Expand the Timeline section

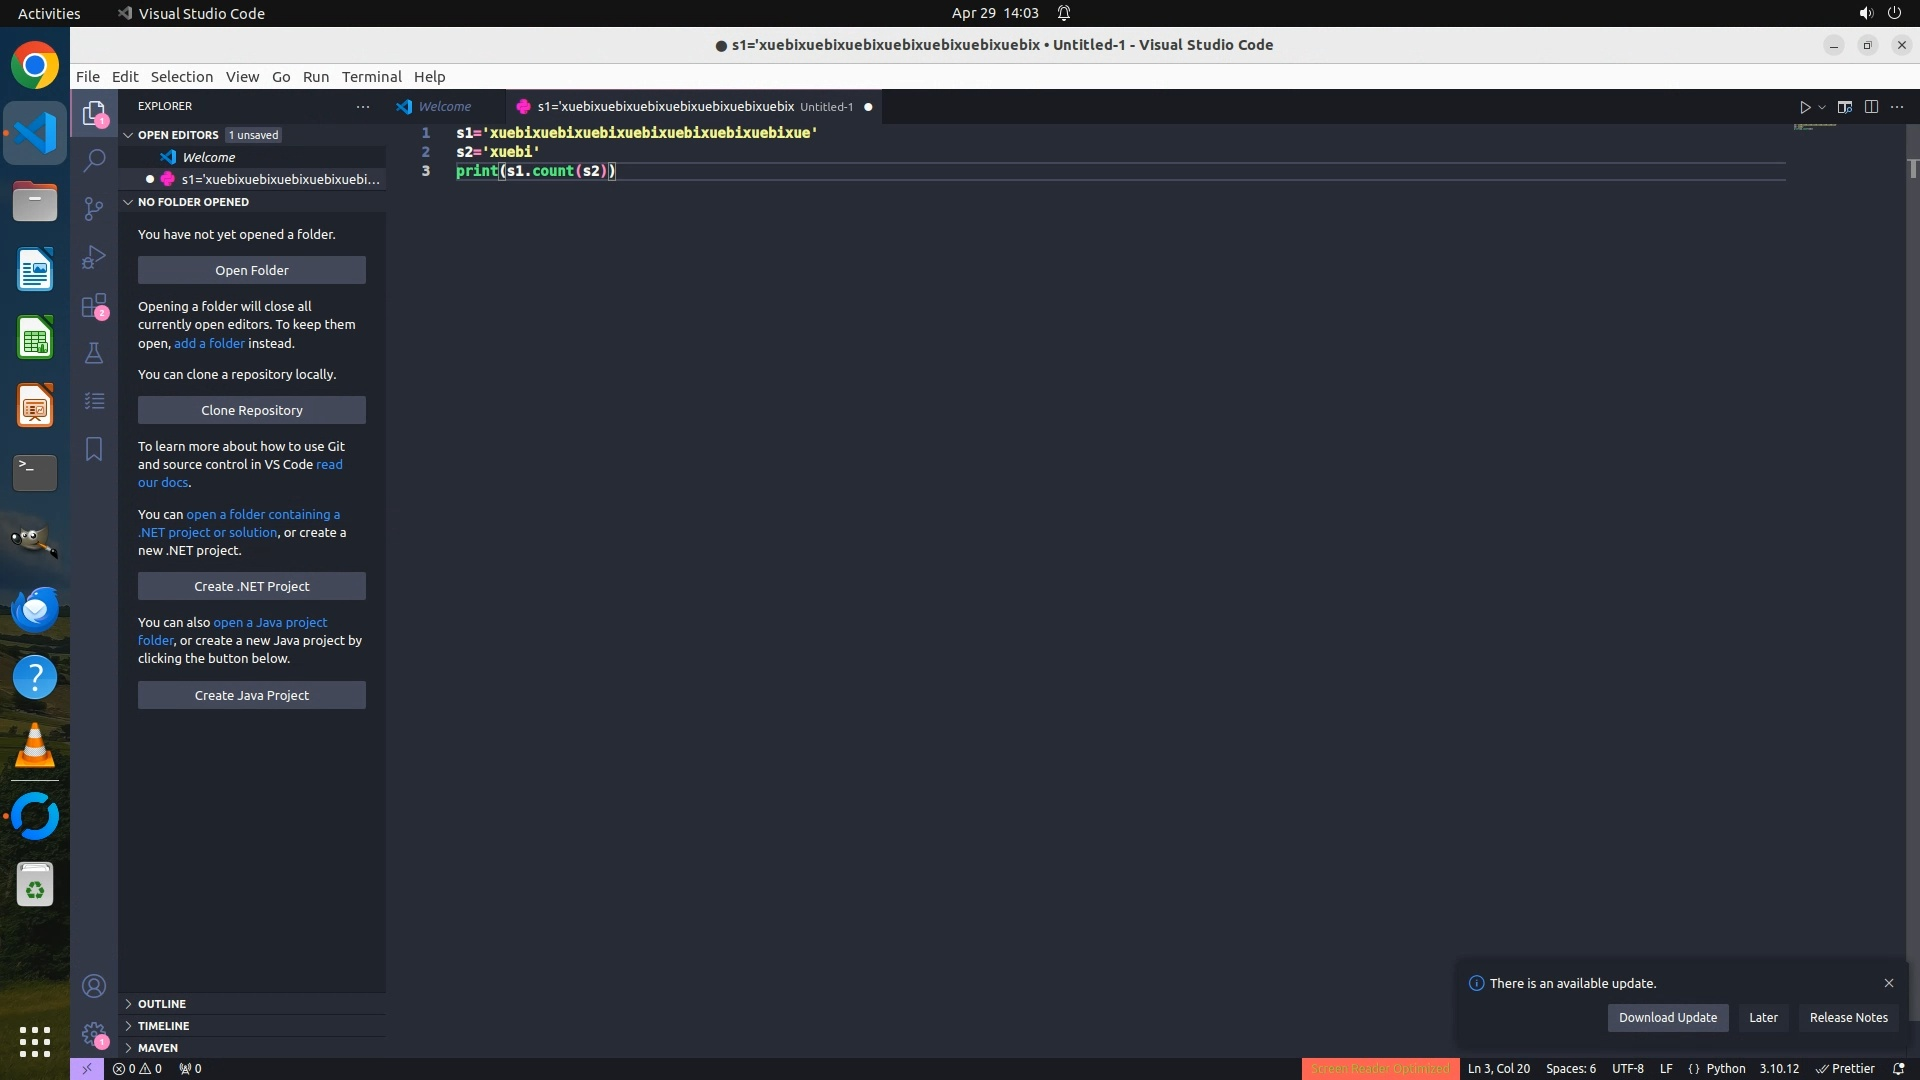163,1026
